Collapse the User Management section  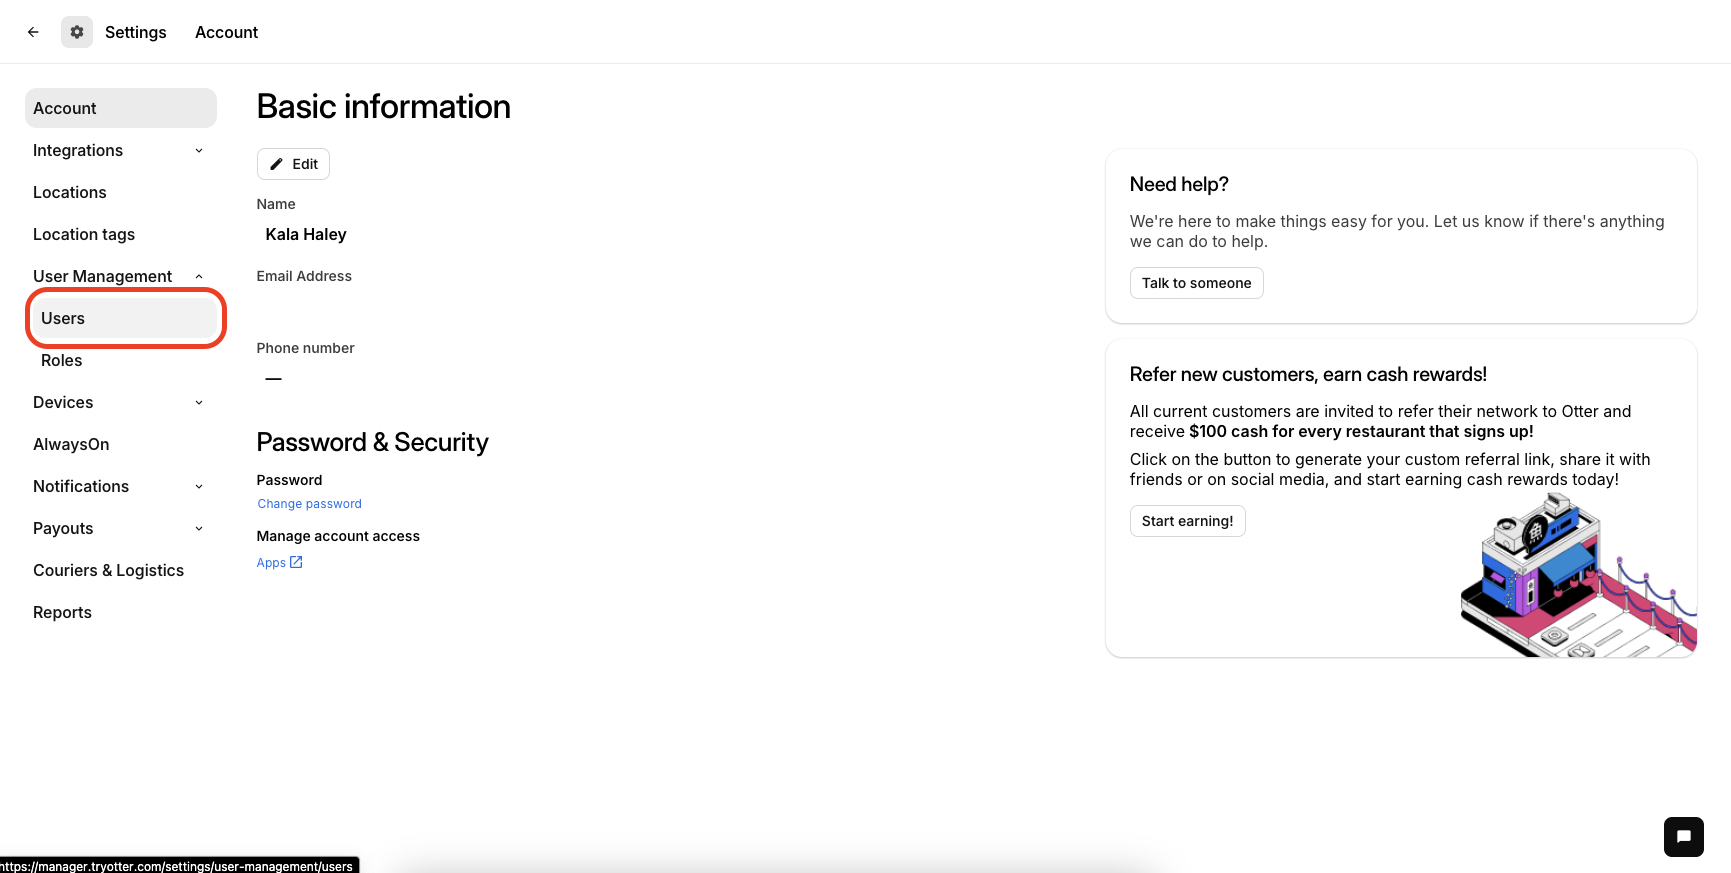(199, 276)
